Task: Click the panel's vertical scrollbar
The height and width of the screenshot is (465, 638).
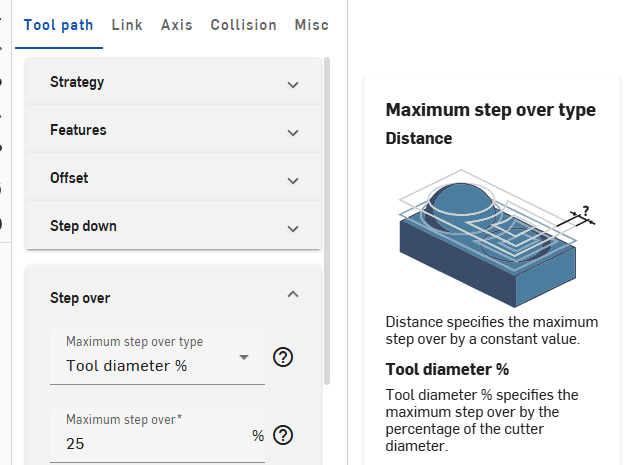Action: [327, 221]
